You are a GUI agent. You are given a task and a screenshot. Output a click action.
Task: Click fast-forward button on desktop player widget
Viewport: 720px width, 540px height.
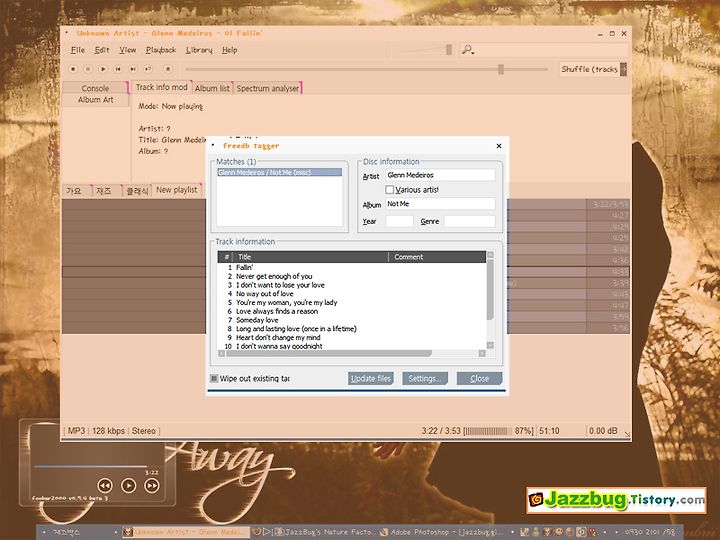coord(152,485)
